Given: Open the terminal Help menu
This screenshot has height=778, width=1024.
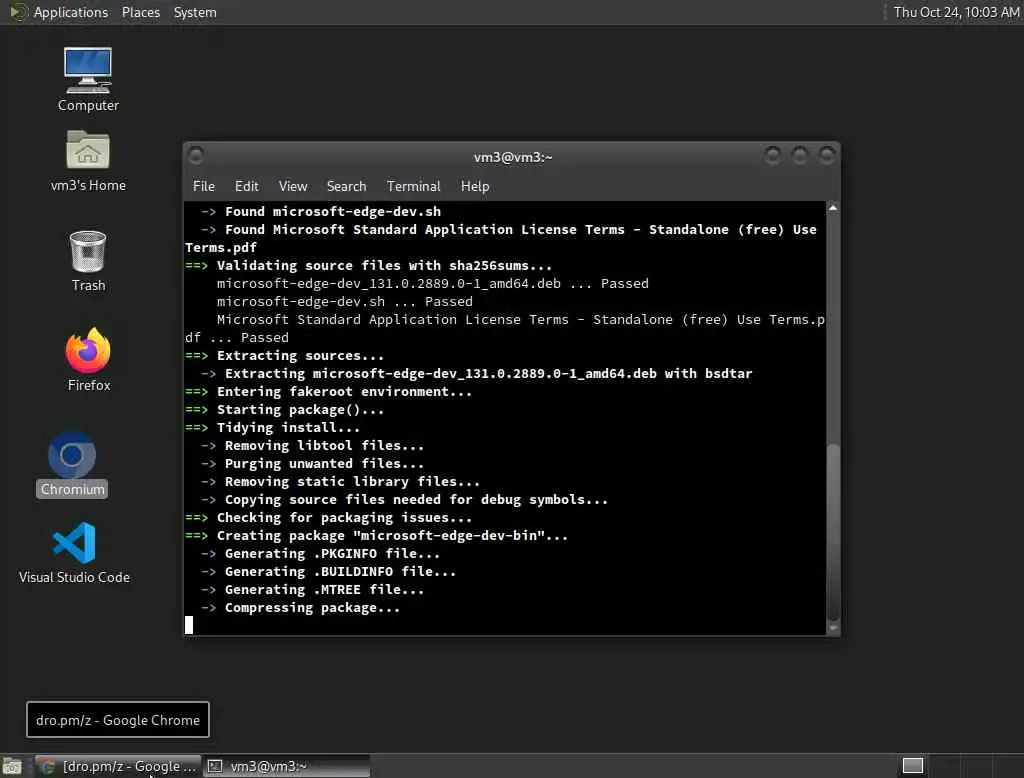Looking at the screenshot, I should 475,186.
